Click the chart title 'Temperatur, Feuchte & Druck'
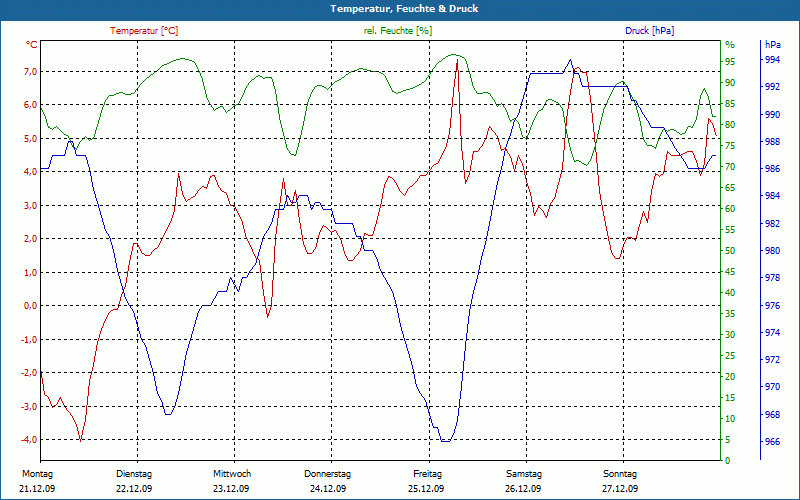Image resolution: width=800 pixels, height=500 pixels. 404,9
